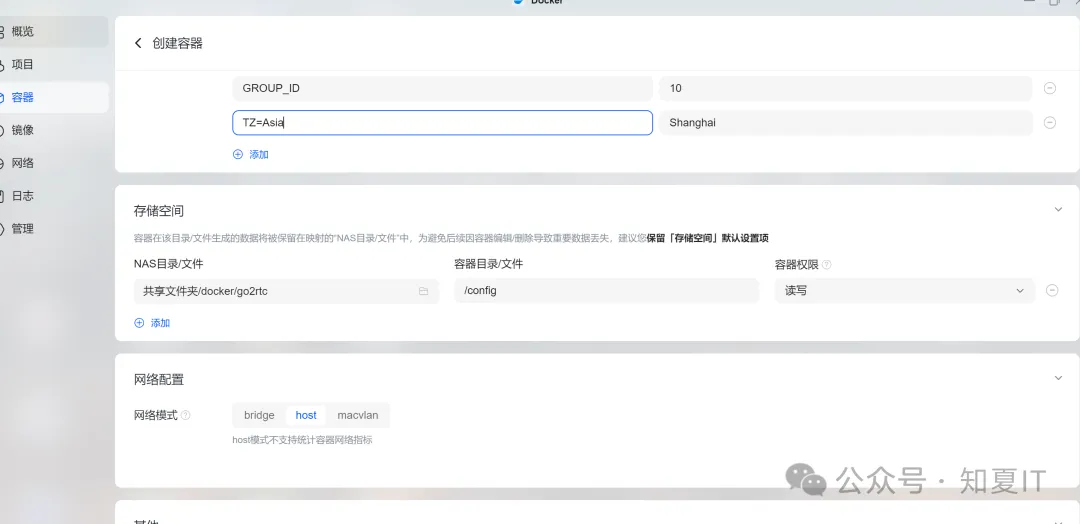Edit the 共享文件夹/docker/go2rtc path field

point(286,291)
